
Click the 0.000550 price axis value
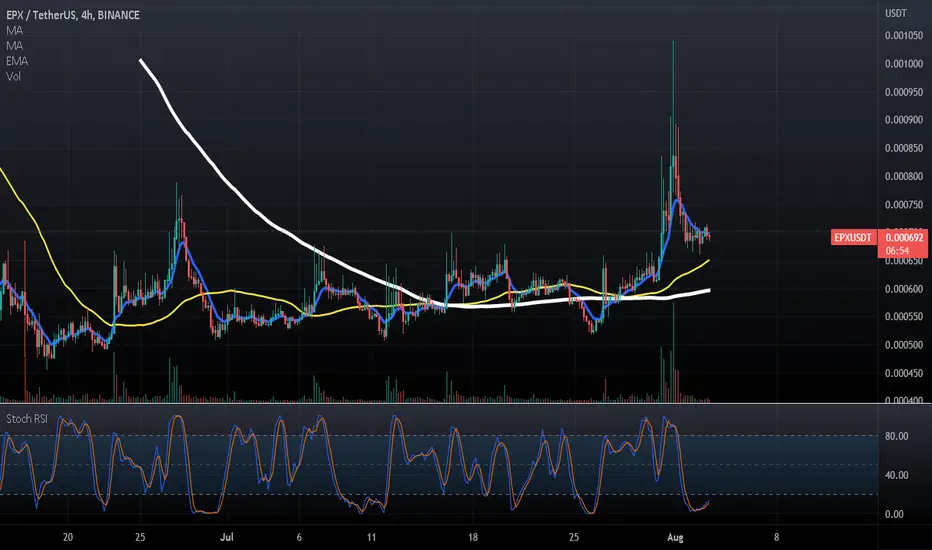click(904, 317)
